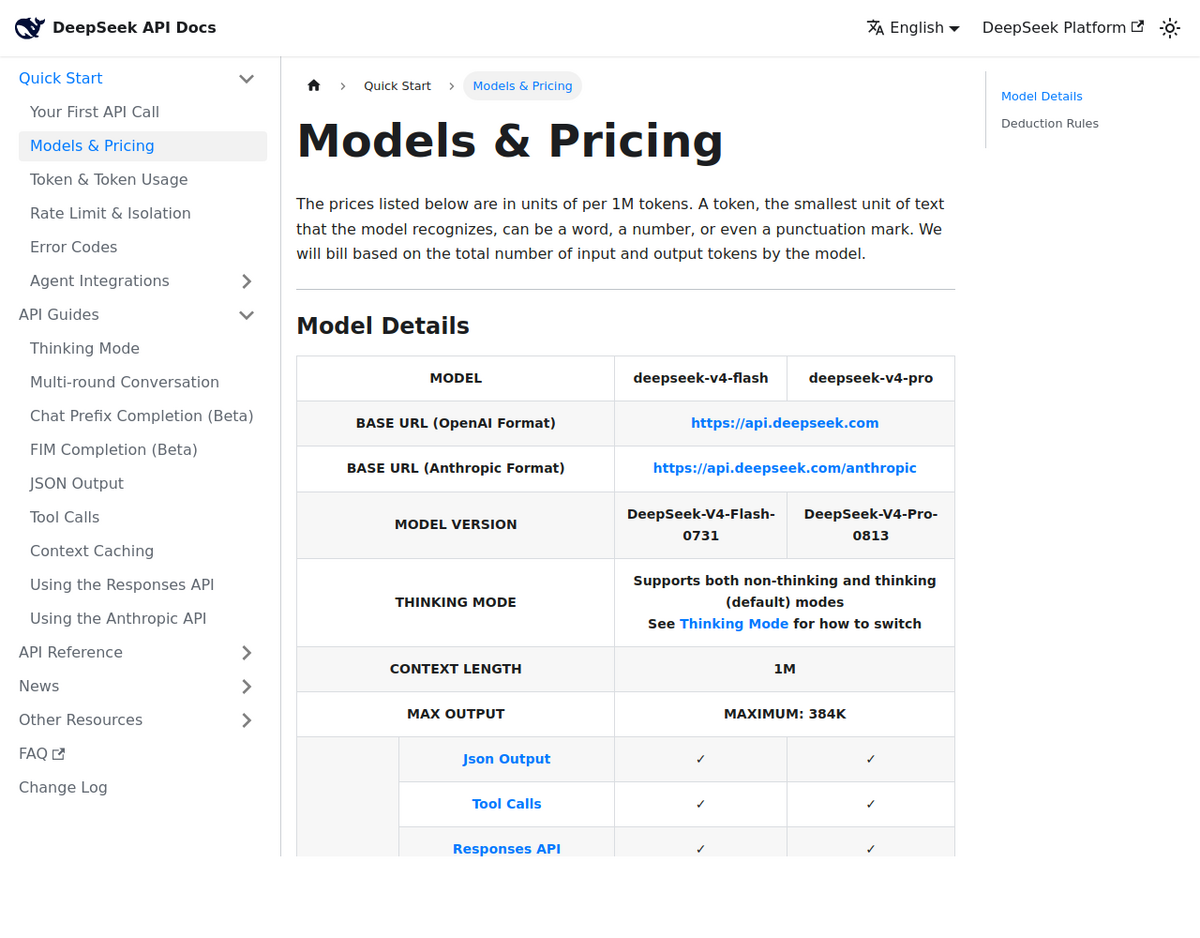Image resolution: width=1200 pixels, height=938 pixels.
Task: Open the English language dropdown
Action: click(913, 28)
